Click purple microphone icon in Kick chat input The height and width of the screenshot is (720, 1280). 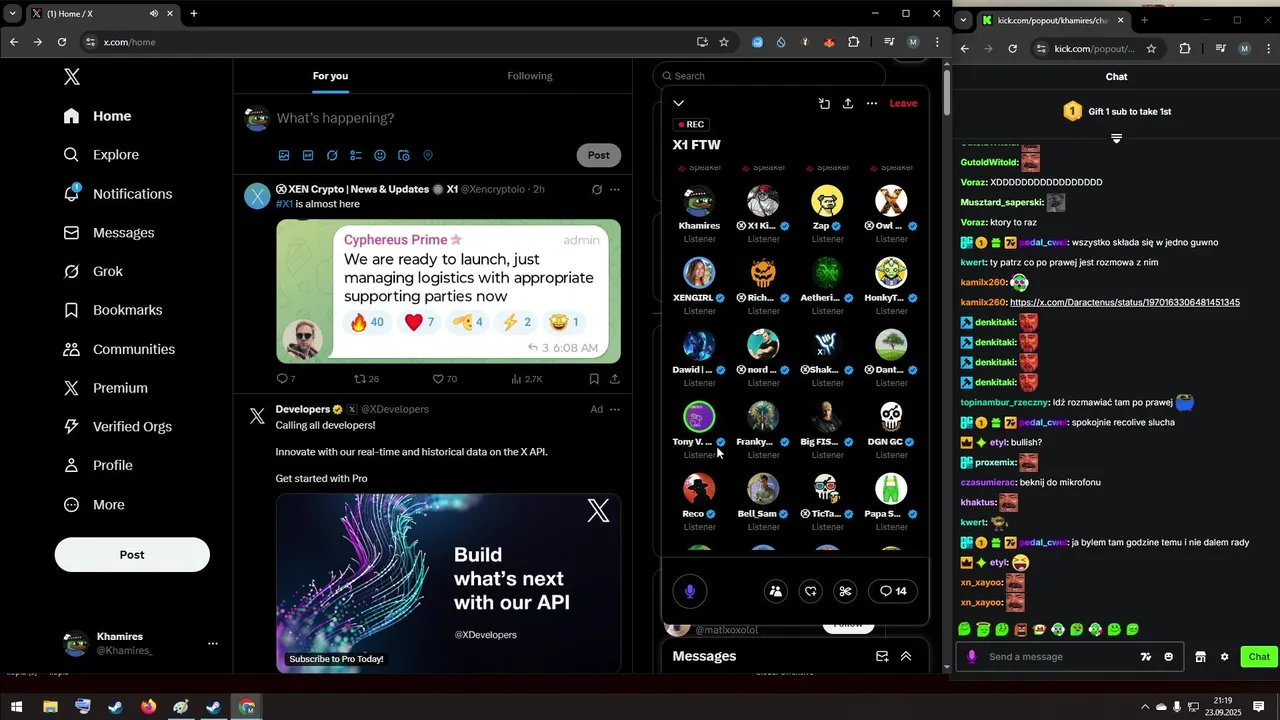point(972,657)
